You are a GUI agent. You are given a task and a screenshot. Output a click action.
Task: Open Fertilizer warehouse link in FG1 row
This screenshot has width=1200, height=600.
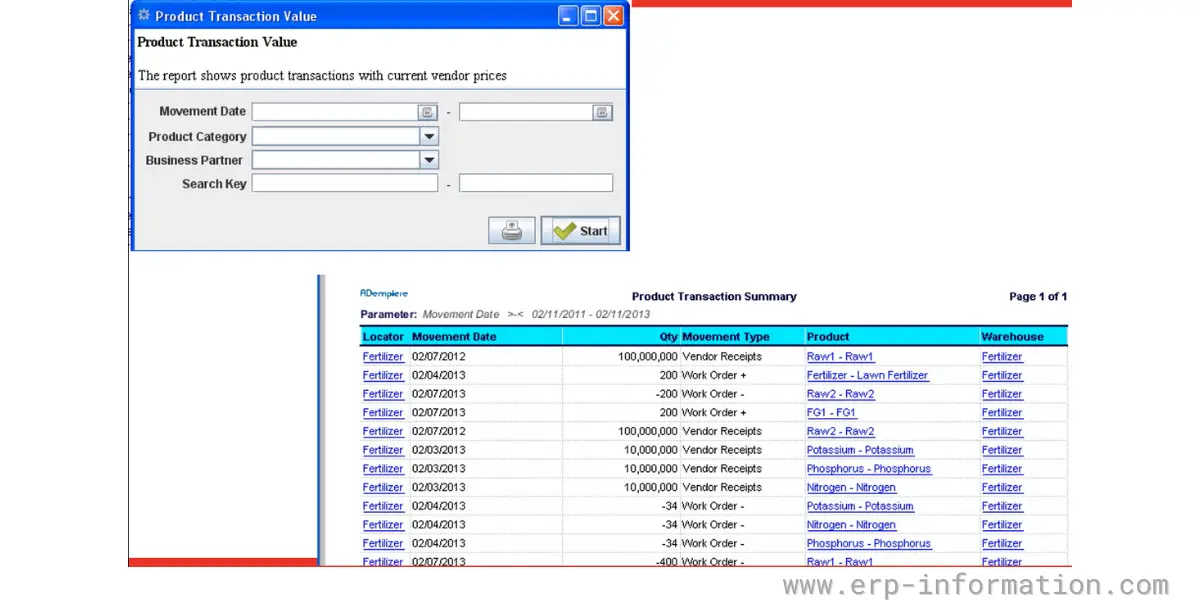[x=1002, y=413]
